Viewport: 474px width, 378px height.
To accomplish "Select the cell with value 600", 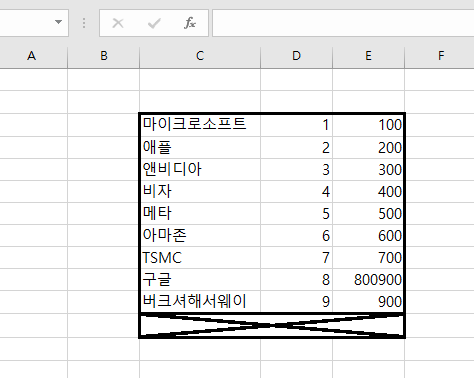I will click(368, 235).
